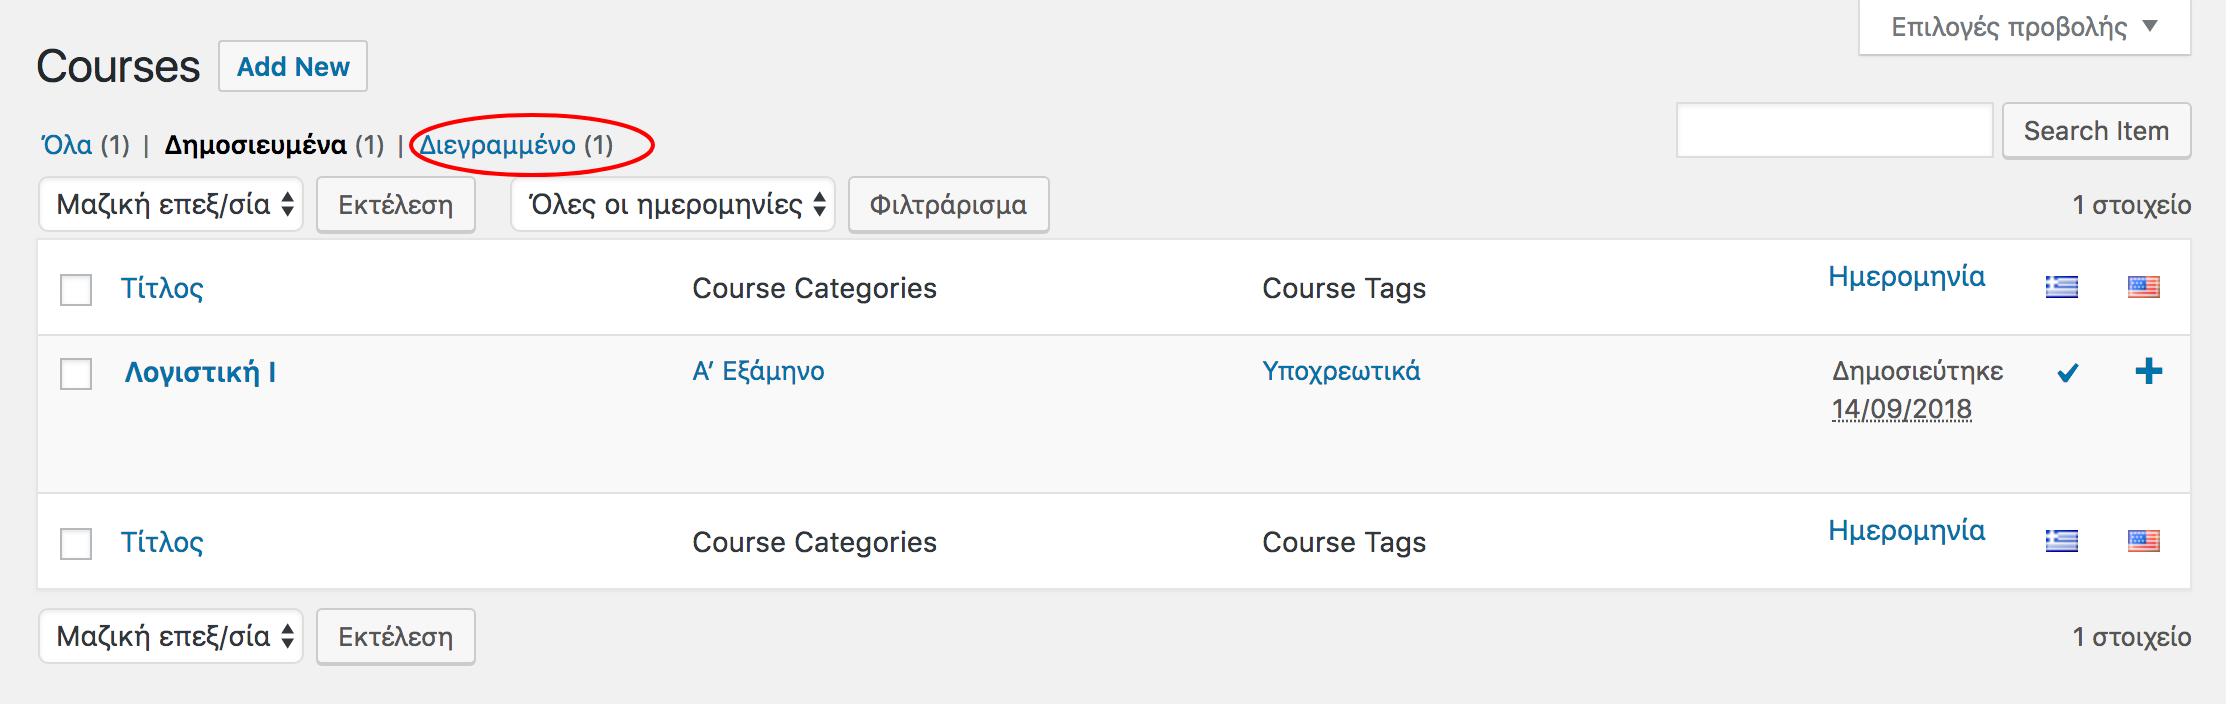Switch to the Όλα courses view

[x=66, y=145]
